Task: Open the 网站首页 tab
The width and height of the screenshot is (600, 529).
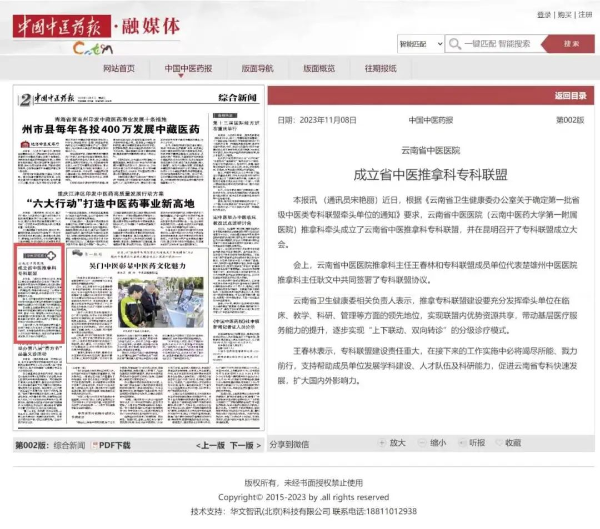Action: pyautogui.click(x=119, y=69)
